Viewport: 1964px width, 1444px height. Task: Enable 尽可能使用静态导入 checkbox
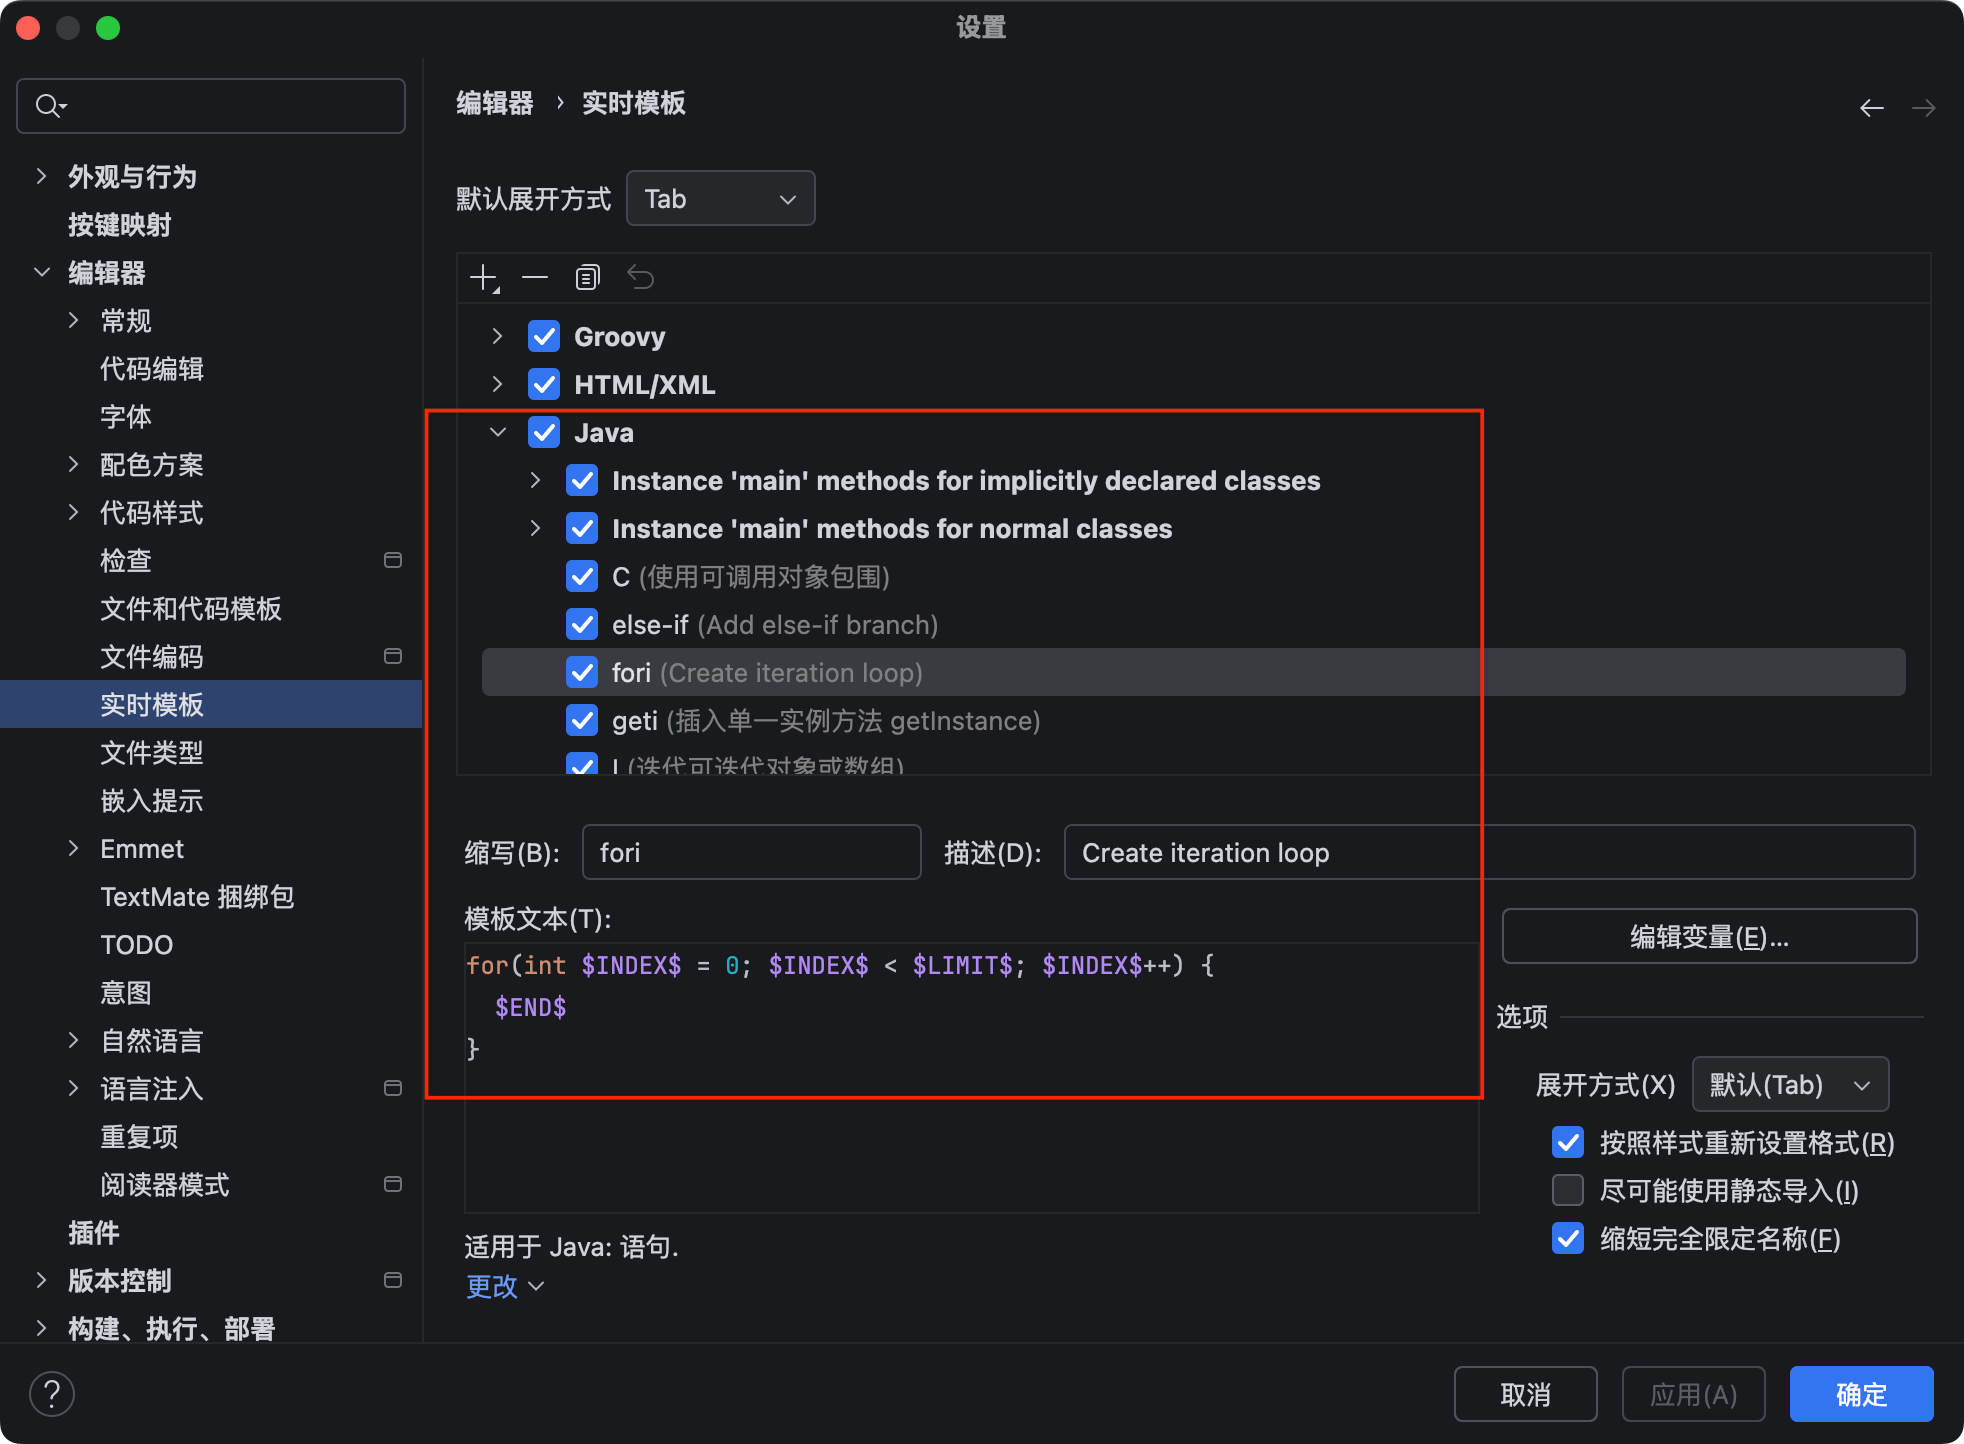coord(1567,1190)
